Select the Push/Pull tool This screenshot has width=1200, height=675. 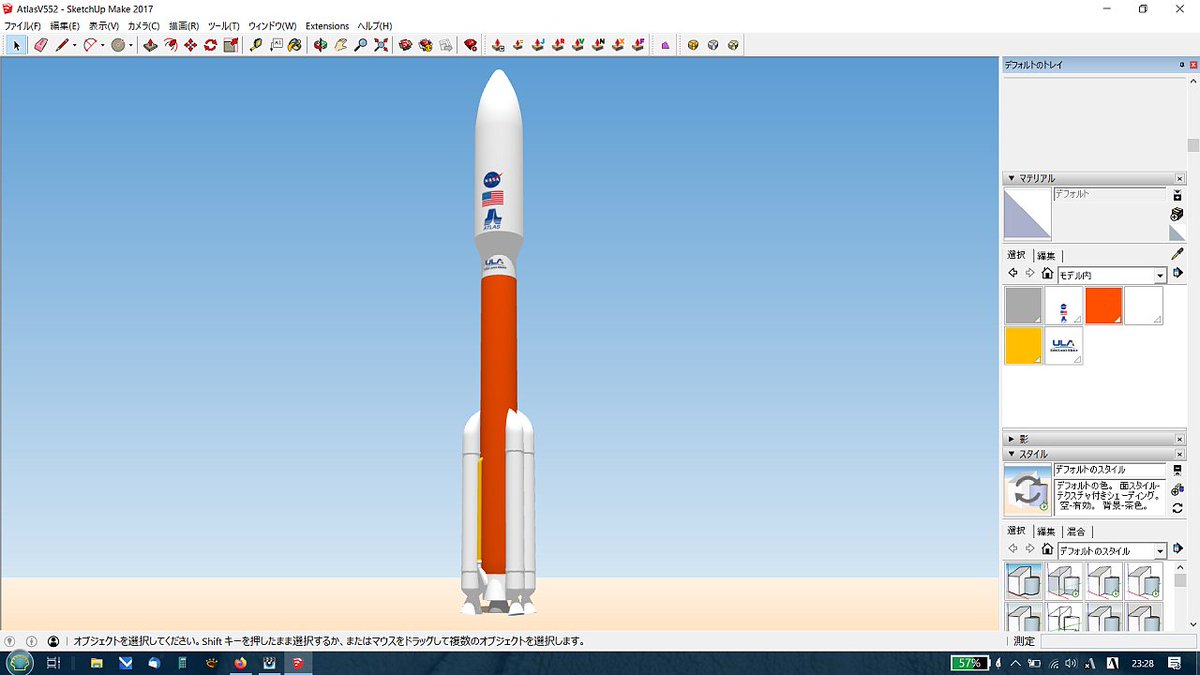[151, 45]
